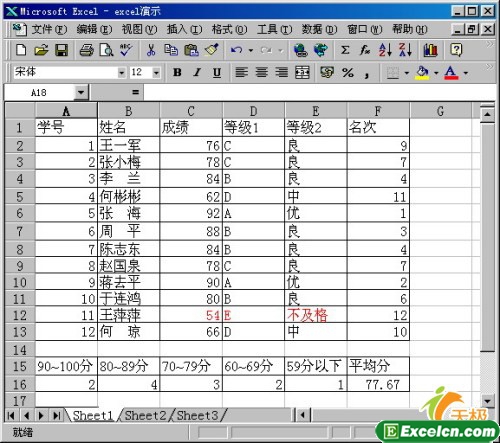Sort ascending with the A-Z icon

pyautogui.click(x=385, y=50)
